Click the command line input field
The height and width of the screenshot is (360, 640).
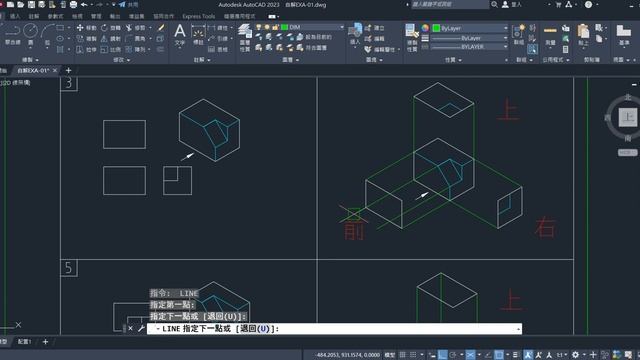[x=334, y=329]
